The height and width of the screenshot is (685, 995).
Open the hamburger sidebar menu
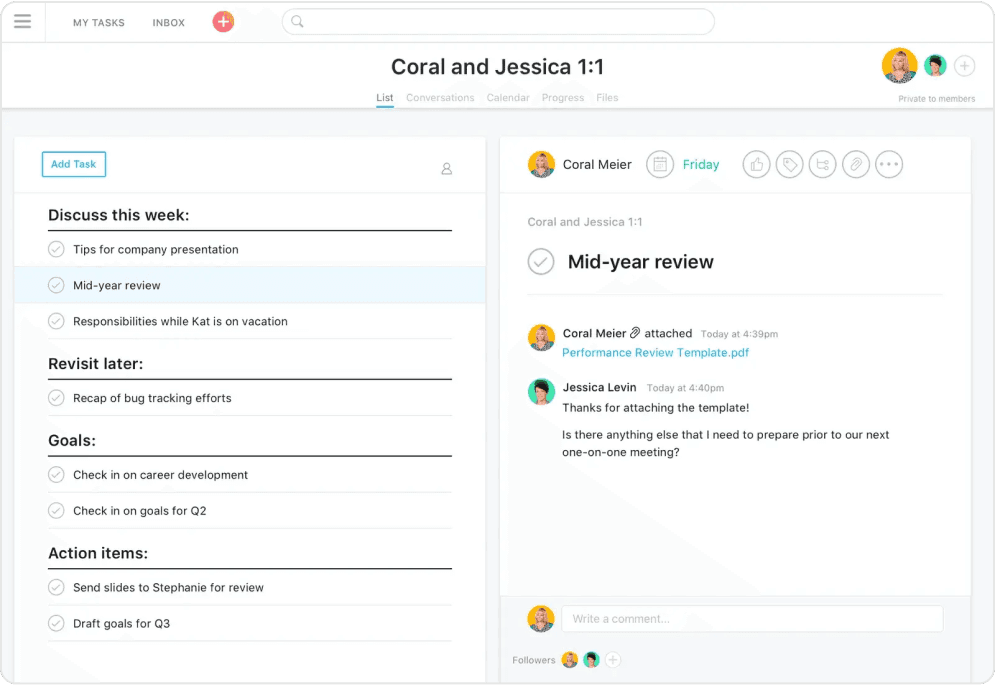22,22
